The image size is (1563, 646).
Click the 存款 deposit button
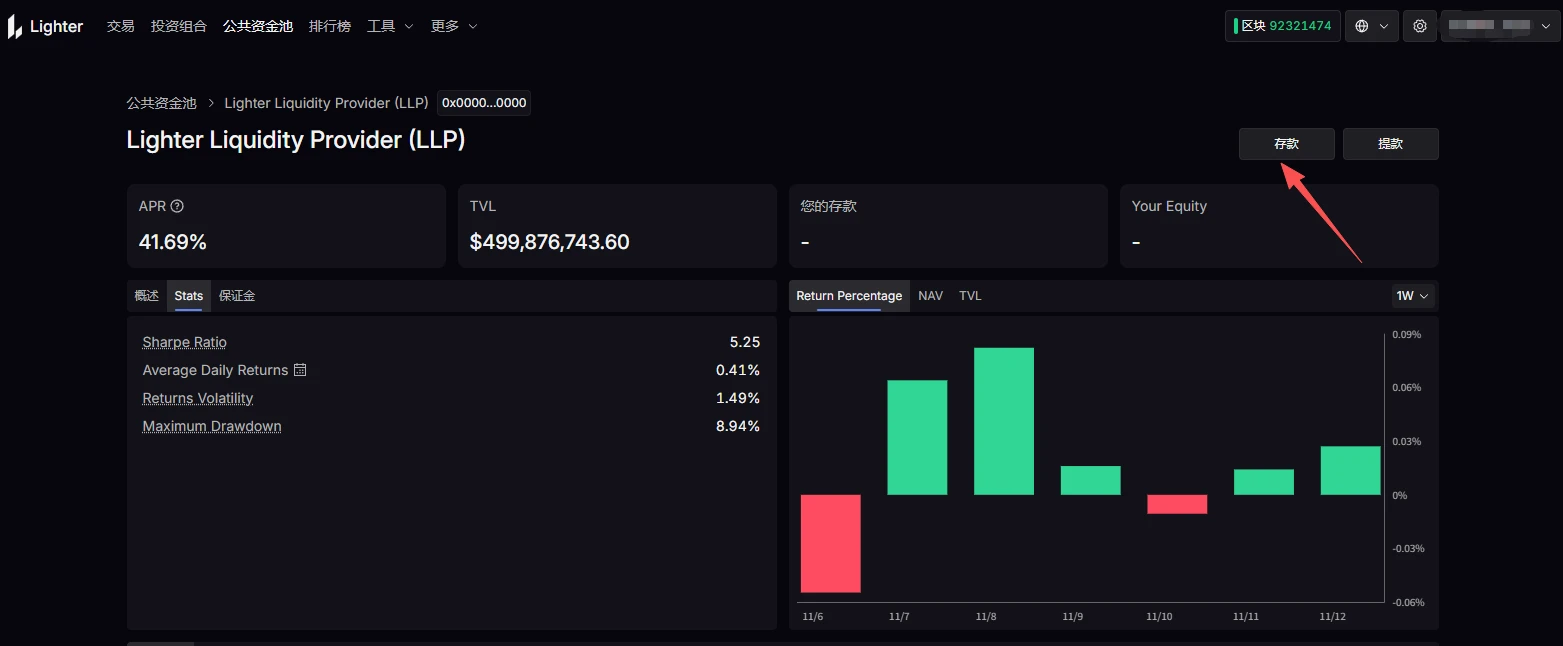point(1286,144)
